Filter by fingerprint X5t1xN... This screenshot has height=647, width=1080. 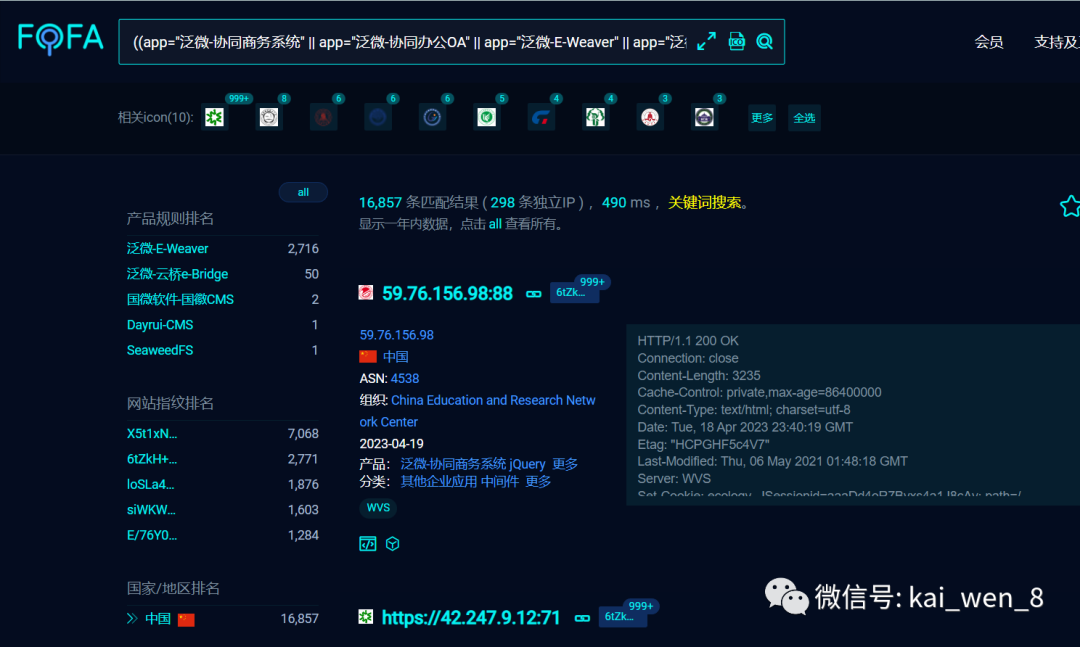point(152,433)
